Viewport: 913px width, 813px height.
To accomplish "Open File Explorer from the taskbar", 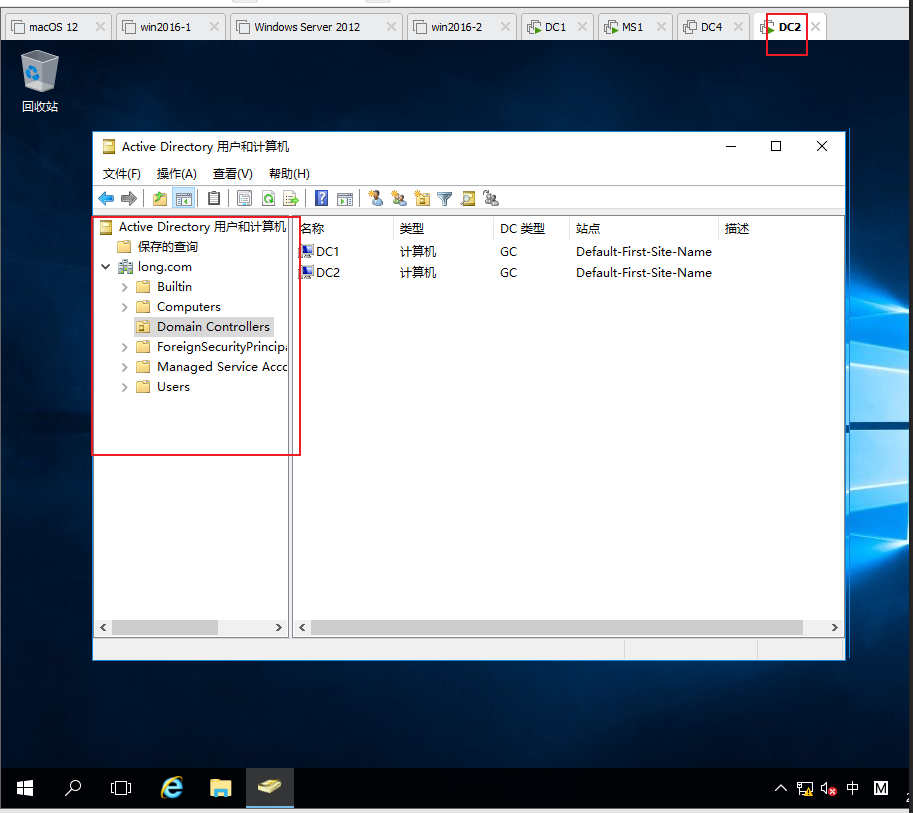I will pos(221,788).
